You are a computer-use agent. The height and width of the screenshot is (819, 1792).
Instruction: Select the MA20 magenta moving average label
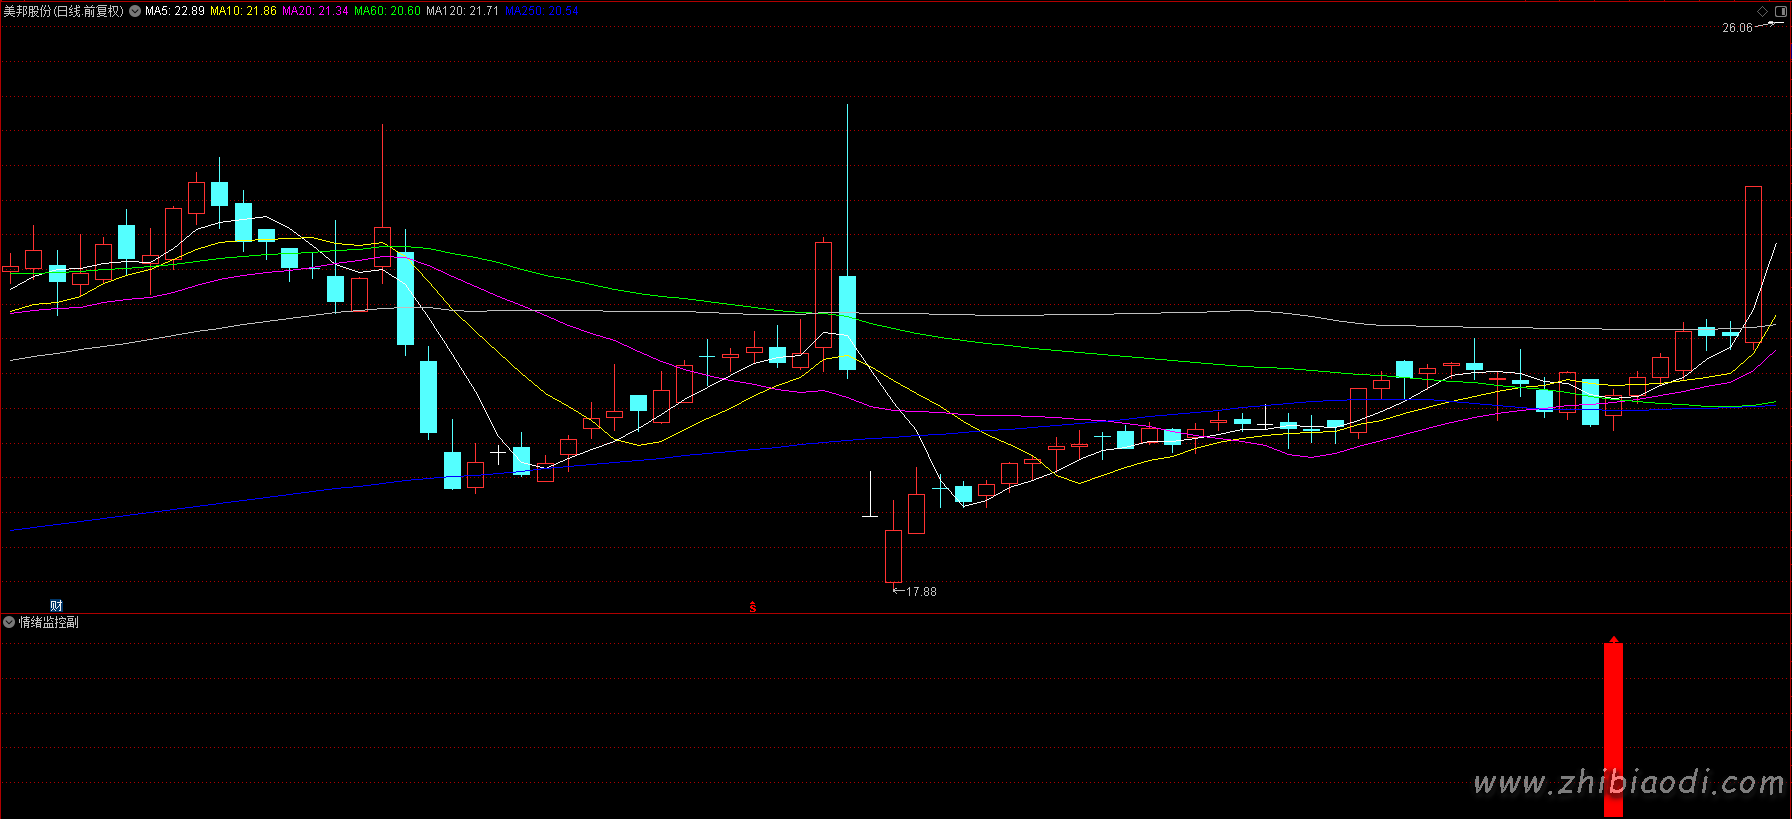point(315,11)
